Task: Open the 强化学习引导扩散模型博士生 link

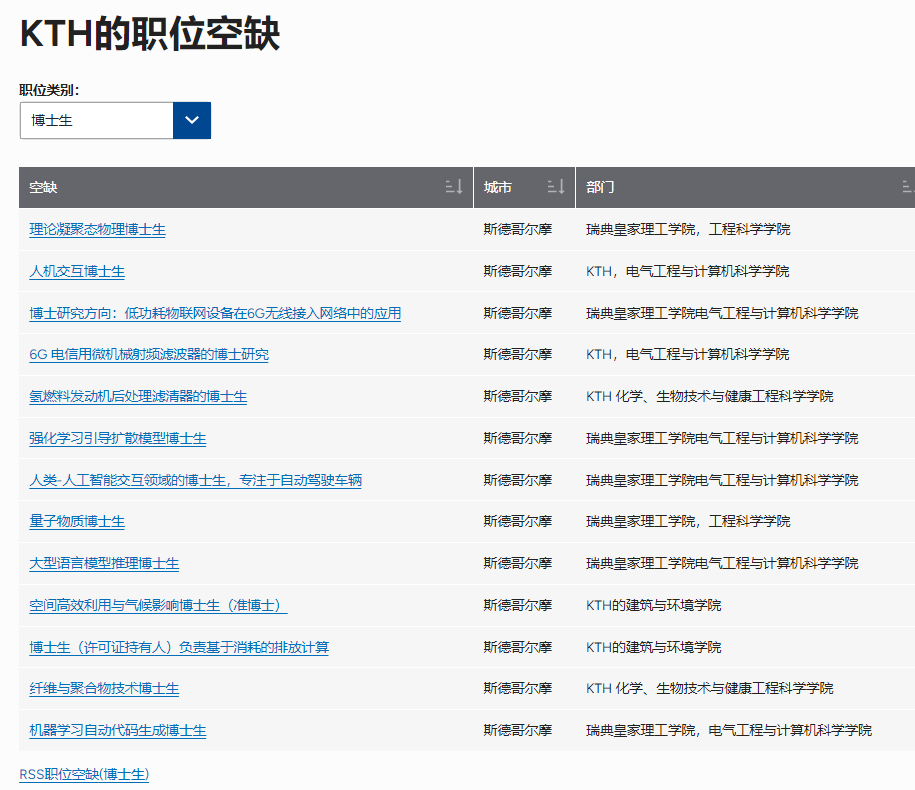Action: 118,438
